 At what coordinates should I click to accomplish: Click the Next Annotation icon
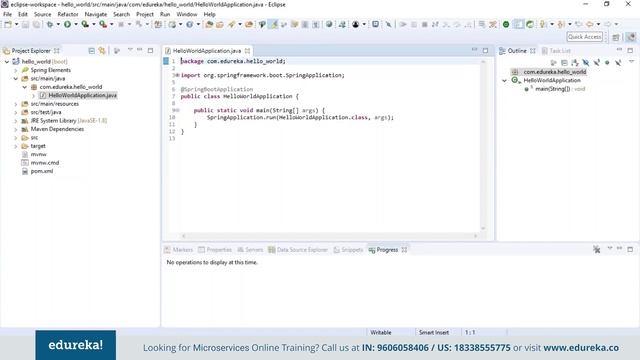pyautogui.click(x=543, y=24)
